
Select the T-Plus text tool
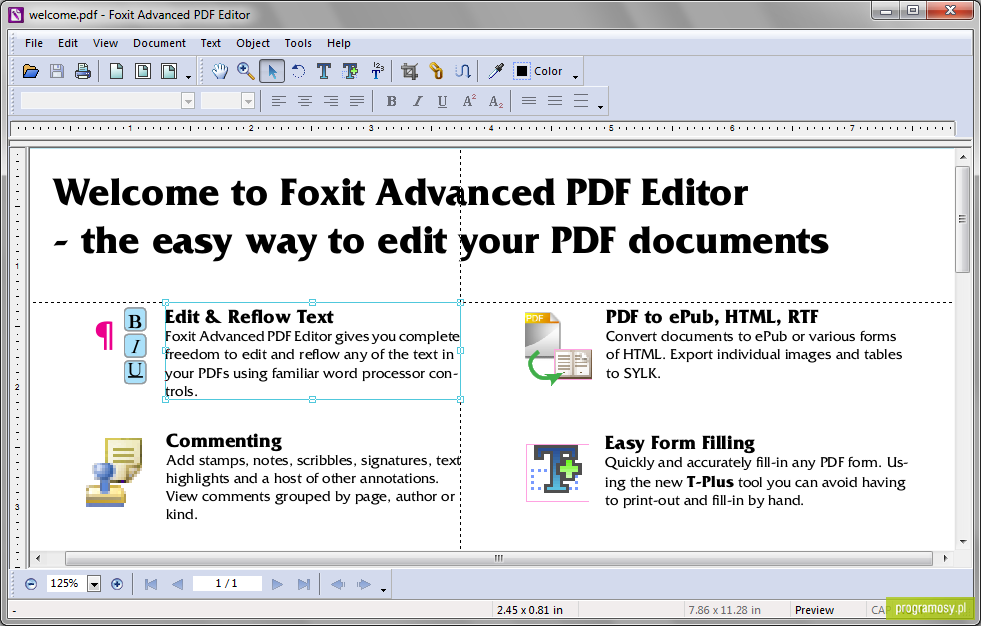tap(350, 71)
